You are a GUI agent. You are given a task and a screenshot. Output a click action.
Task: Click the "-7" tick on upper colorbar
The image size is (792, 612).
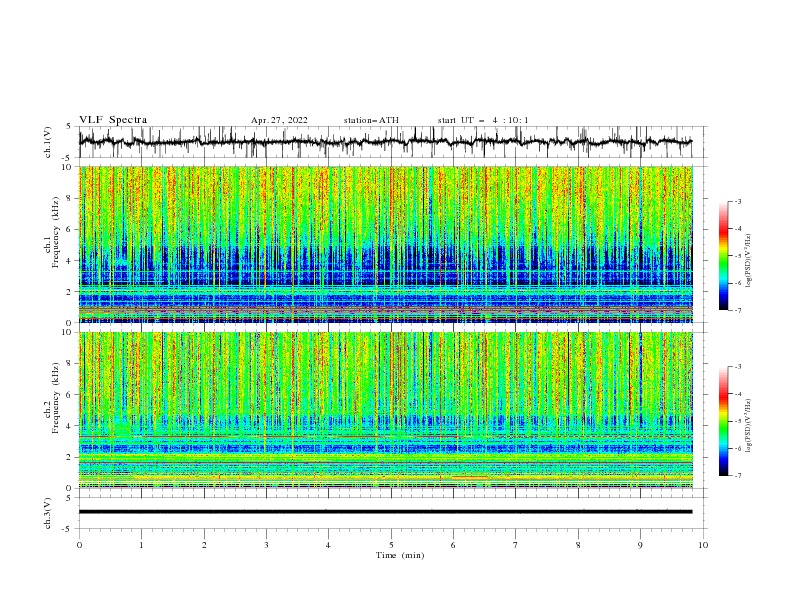(x=738, y=310)
